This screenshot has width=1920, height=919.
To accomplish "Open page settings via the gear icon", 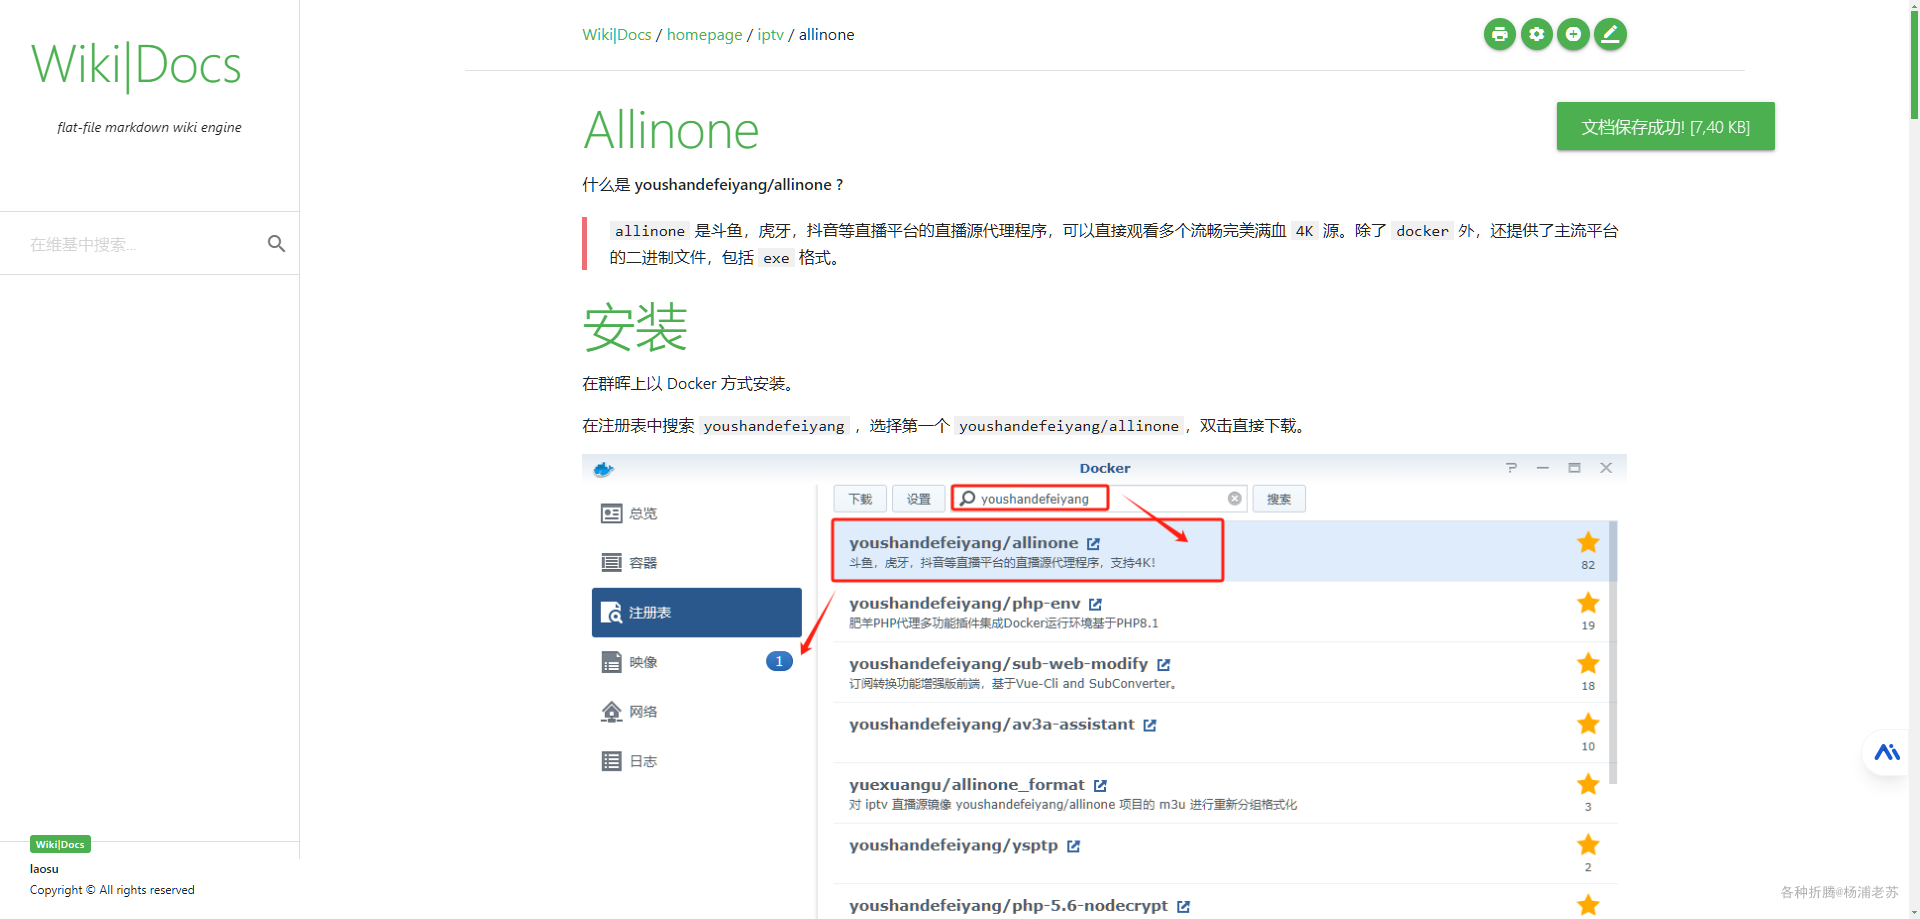I will coord(1536,34).
